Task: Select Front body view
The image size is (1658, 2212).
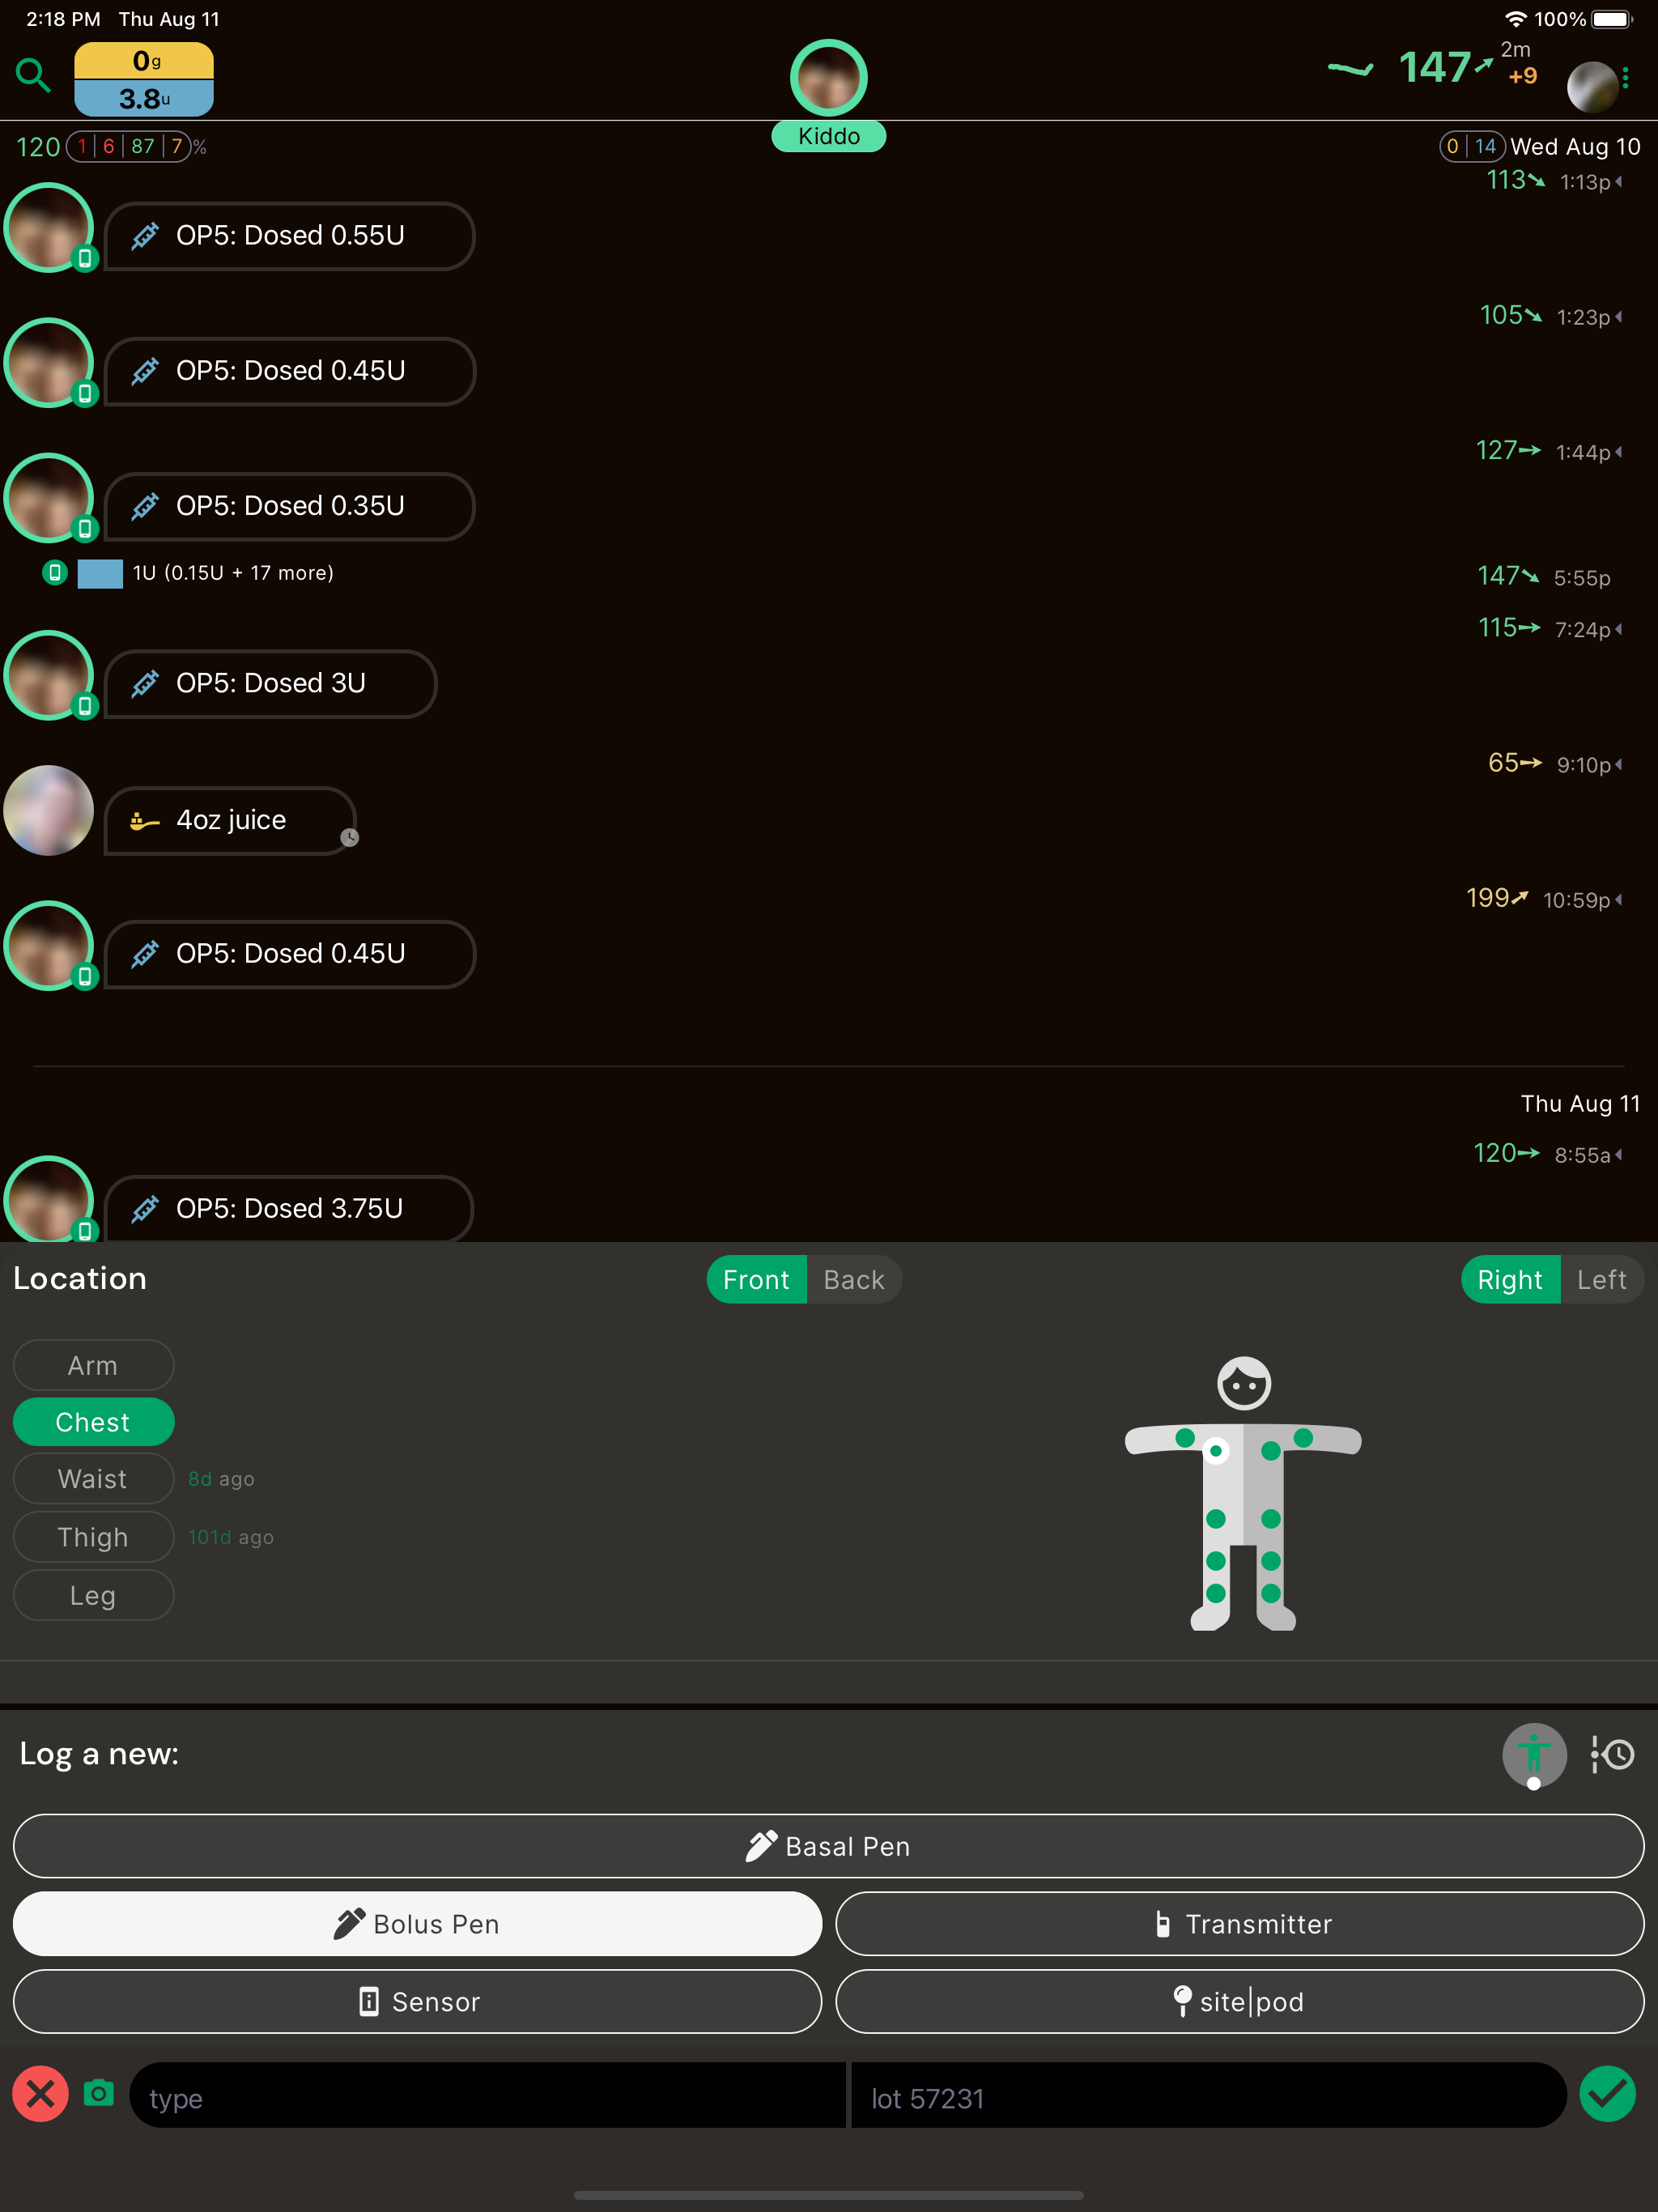Action: 756,1280
